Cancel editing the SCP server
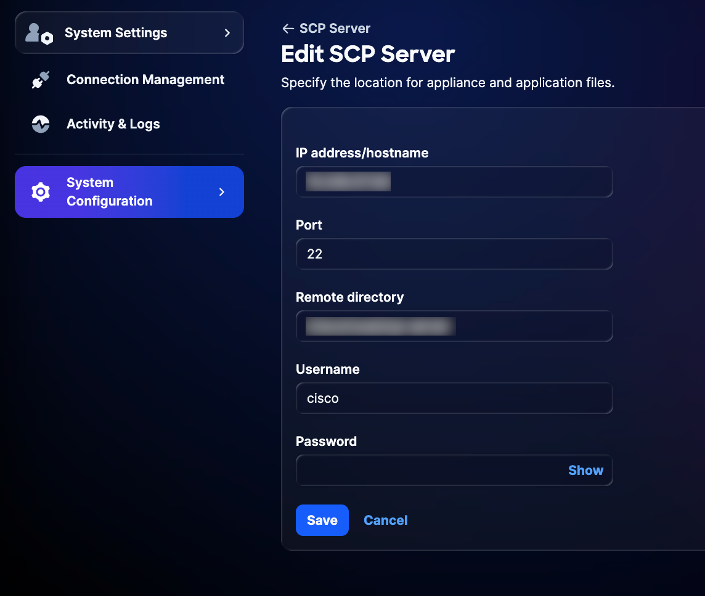706x596 pixels. pos(385,520)
